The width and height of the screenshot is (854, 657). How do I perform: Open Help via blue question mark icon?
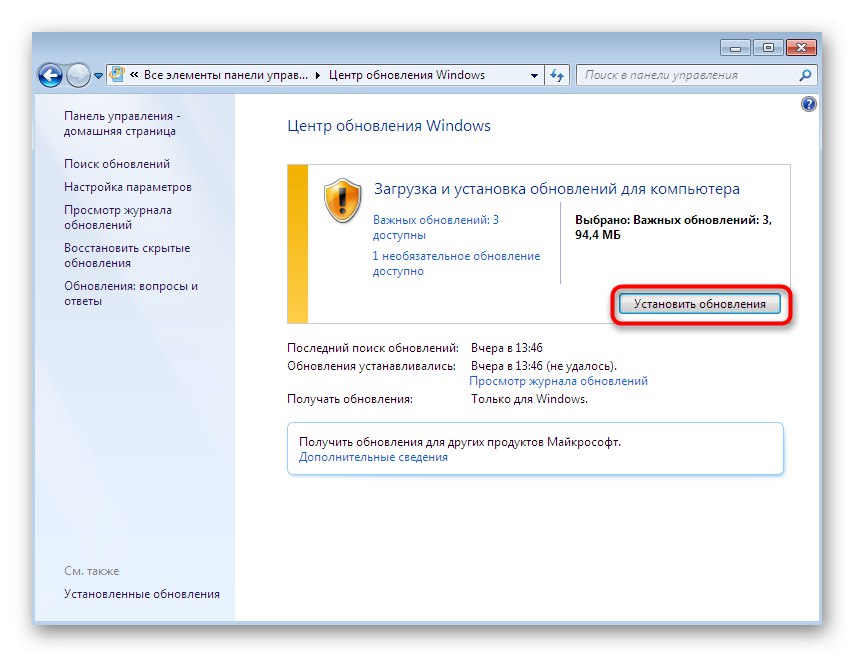[x=809, y=104]
